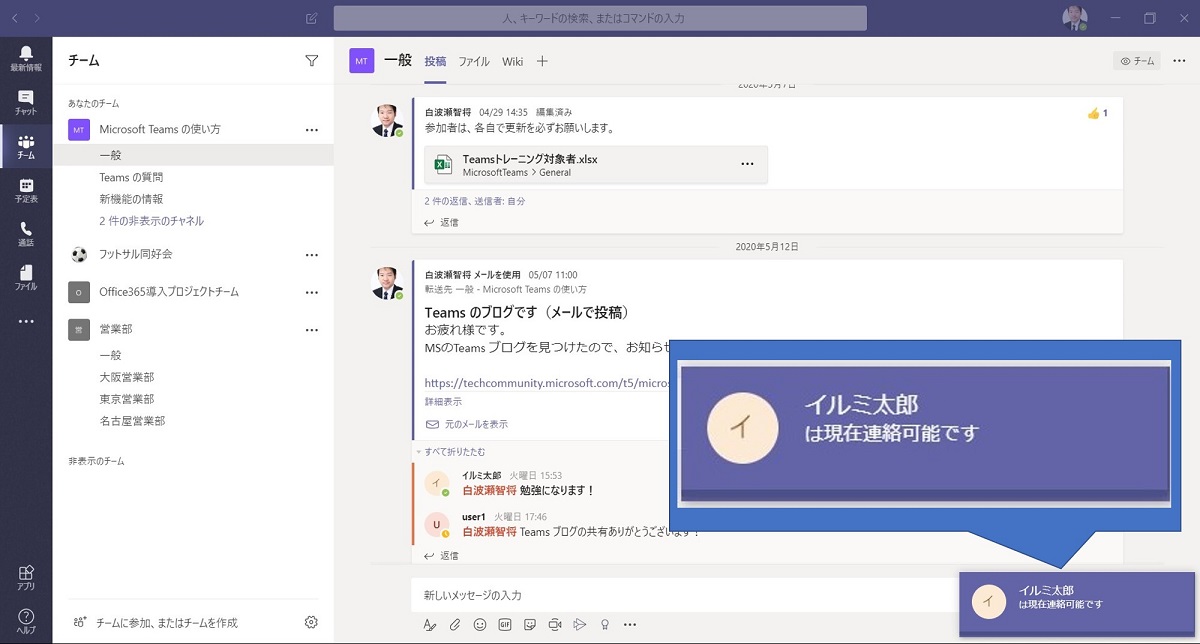This screenshot has width=1200, height=644.
Task: Click 返信 under the Teams blog thread
Action: click(441, 556)
